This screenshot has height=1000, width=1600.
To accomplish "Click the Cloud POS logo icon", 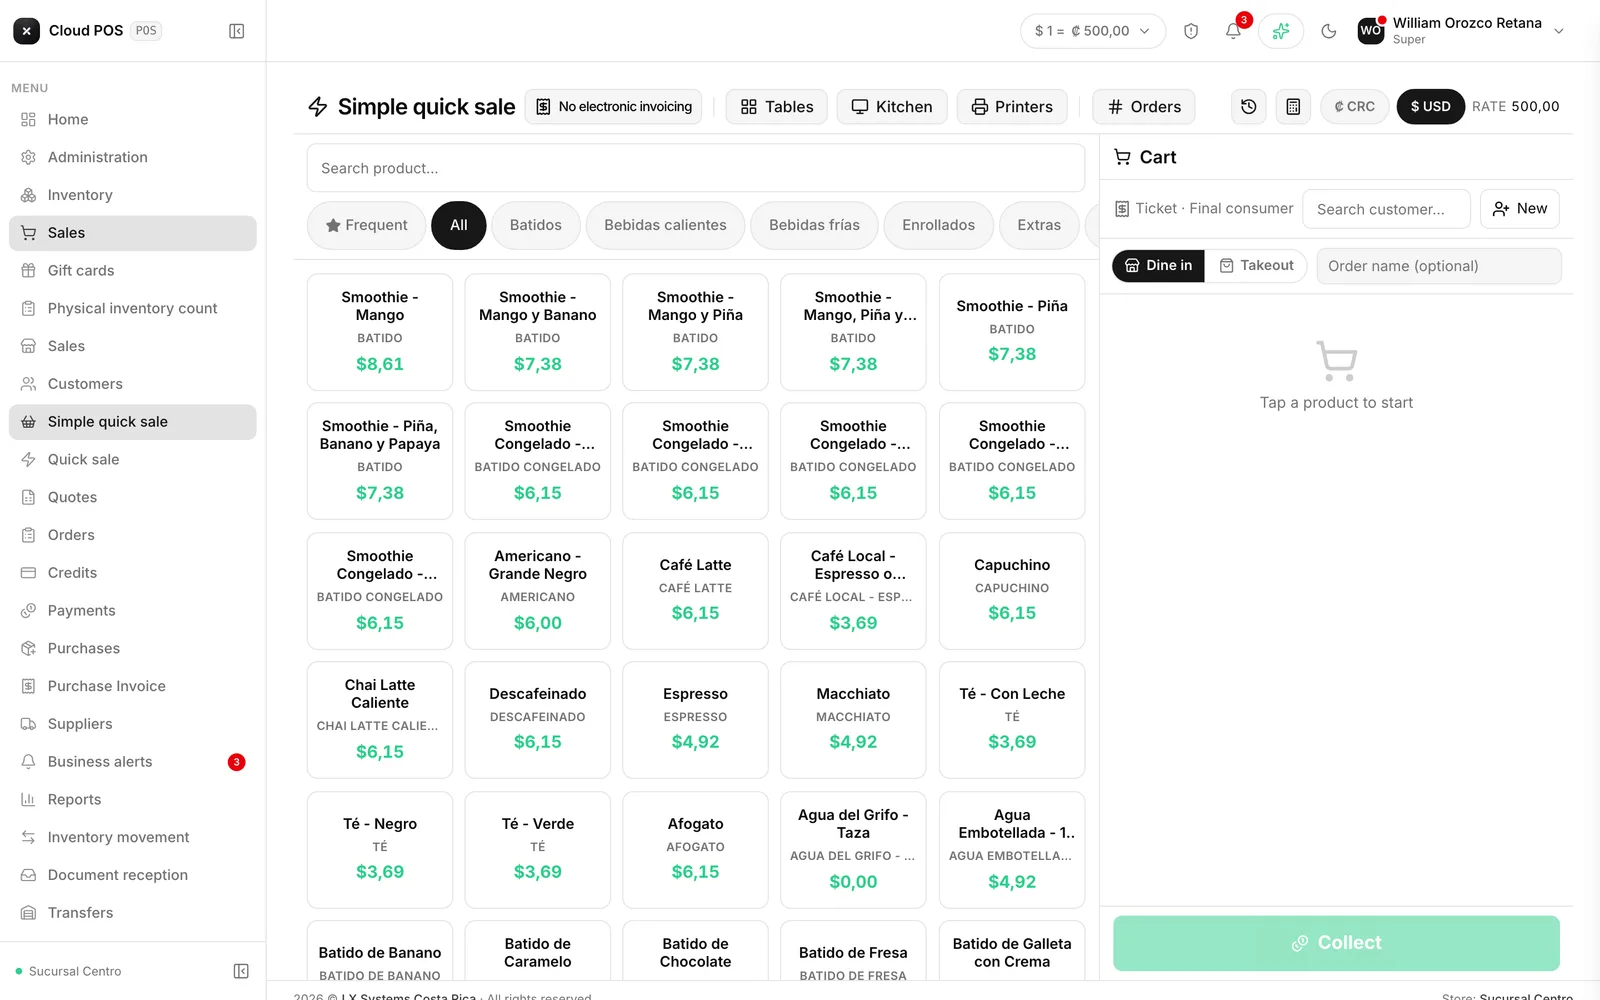I will pyautogui.click(x=27, y=31).
